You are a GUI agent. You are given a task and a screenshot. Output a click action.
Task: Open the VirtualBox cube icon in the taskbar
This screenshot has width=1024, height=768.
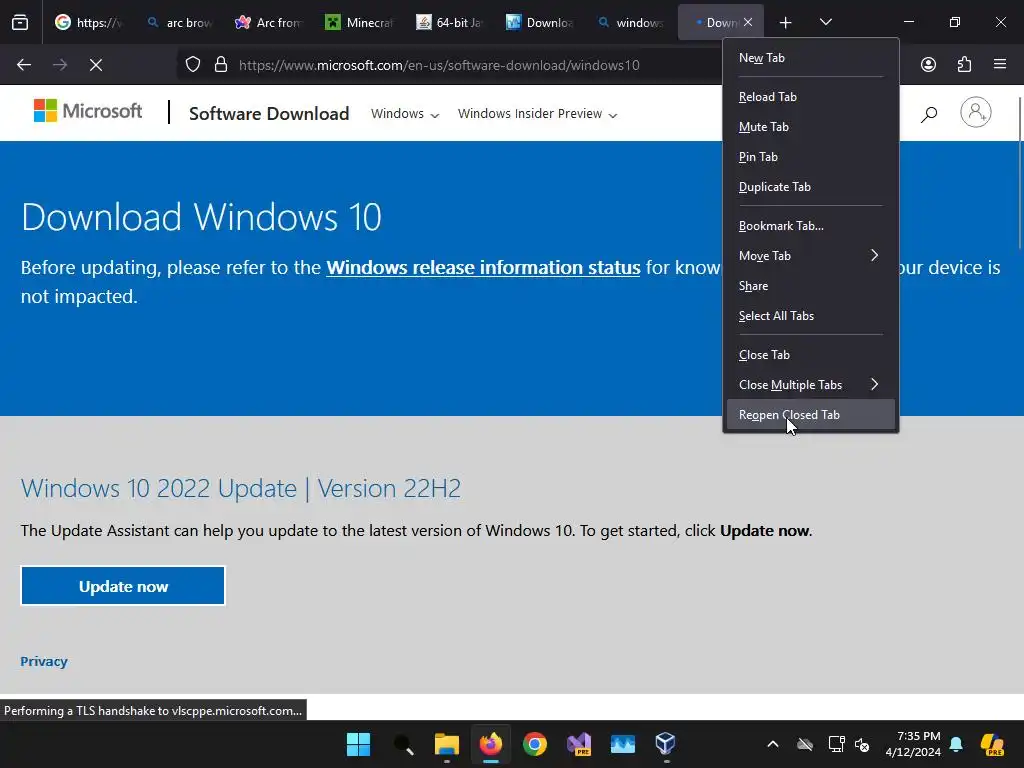pyautogui.click(x=665, y=744)
